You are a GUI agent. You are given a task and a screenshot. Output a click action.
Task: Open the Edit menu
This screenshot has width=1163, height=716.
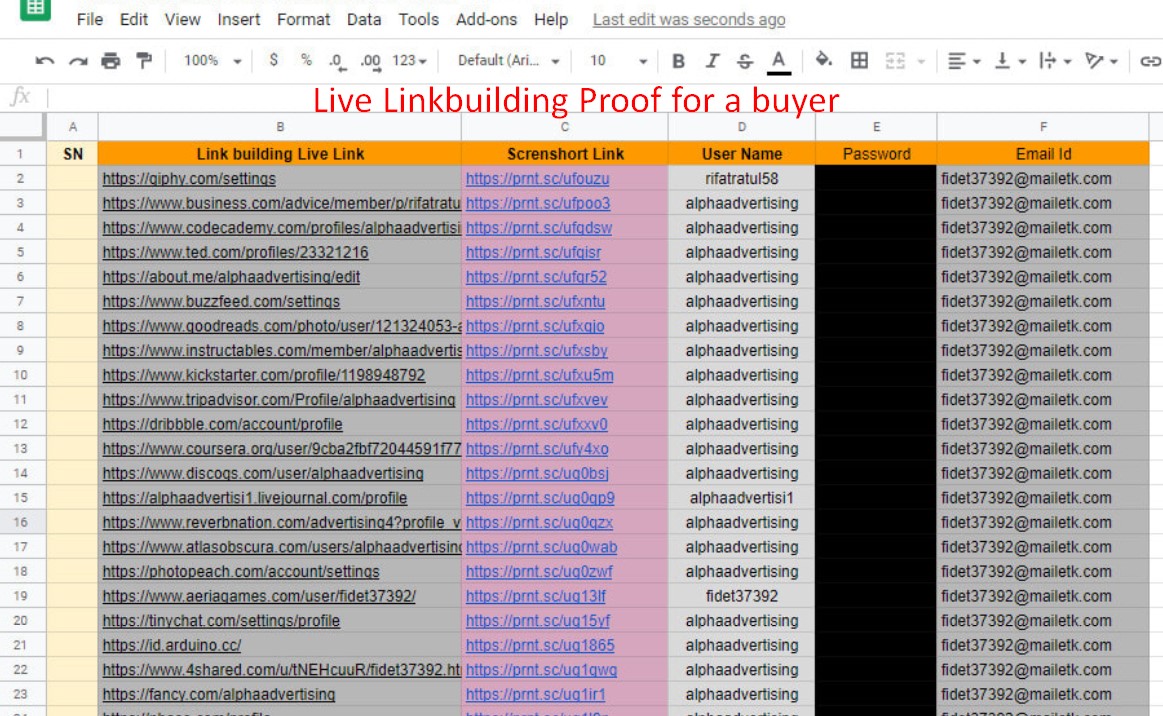pos(134,19)
